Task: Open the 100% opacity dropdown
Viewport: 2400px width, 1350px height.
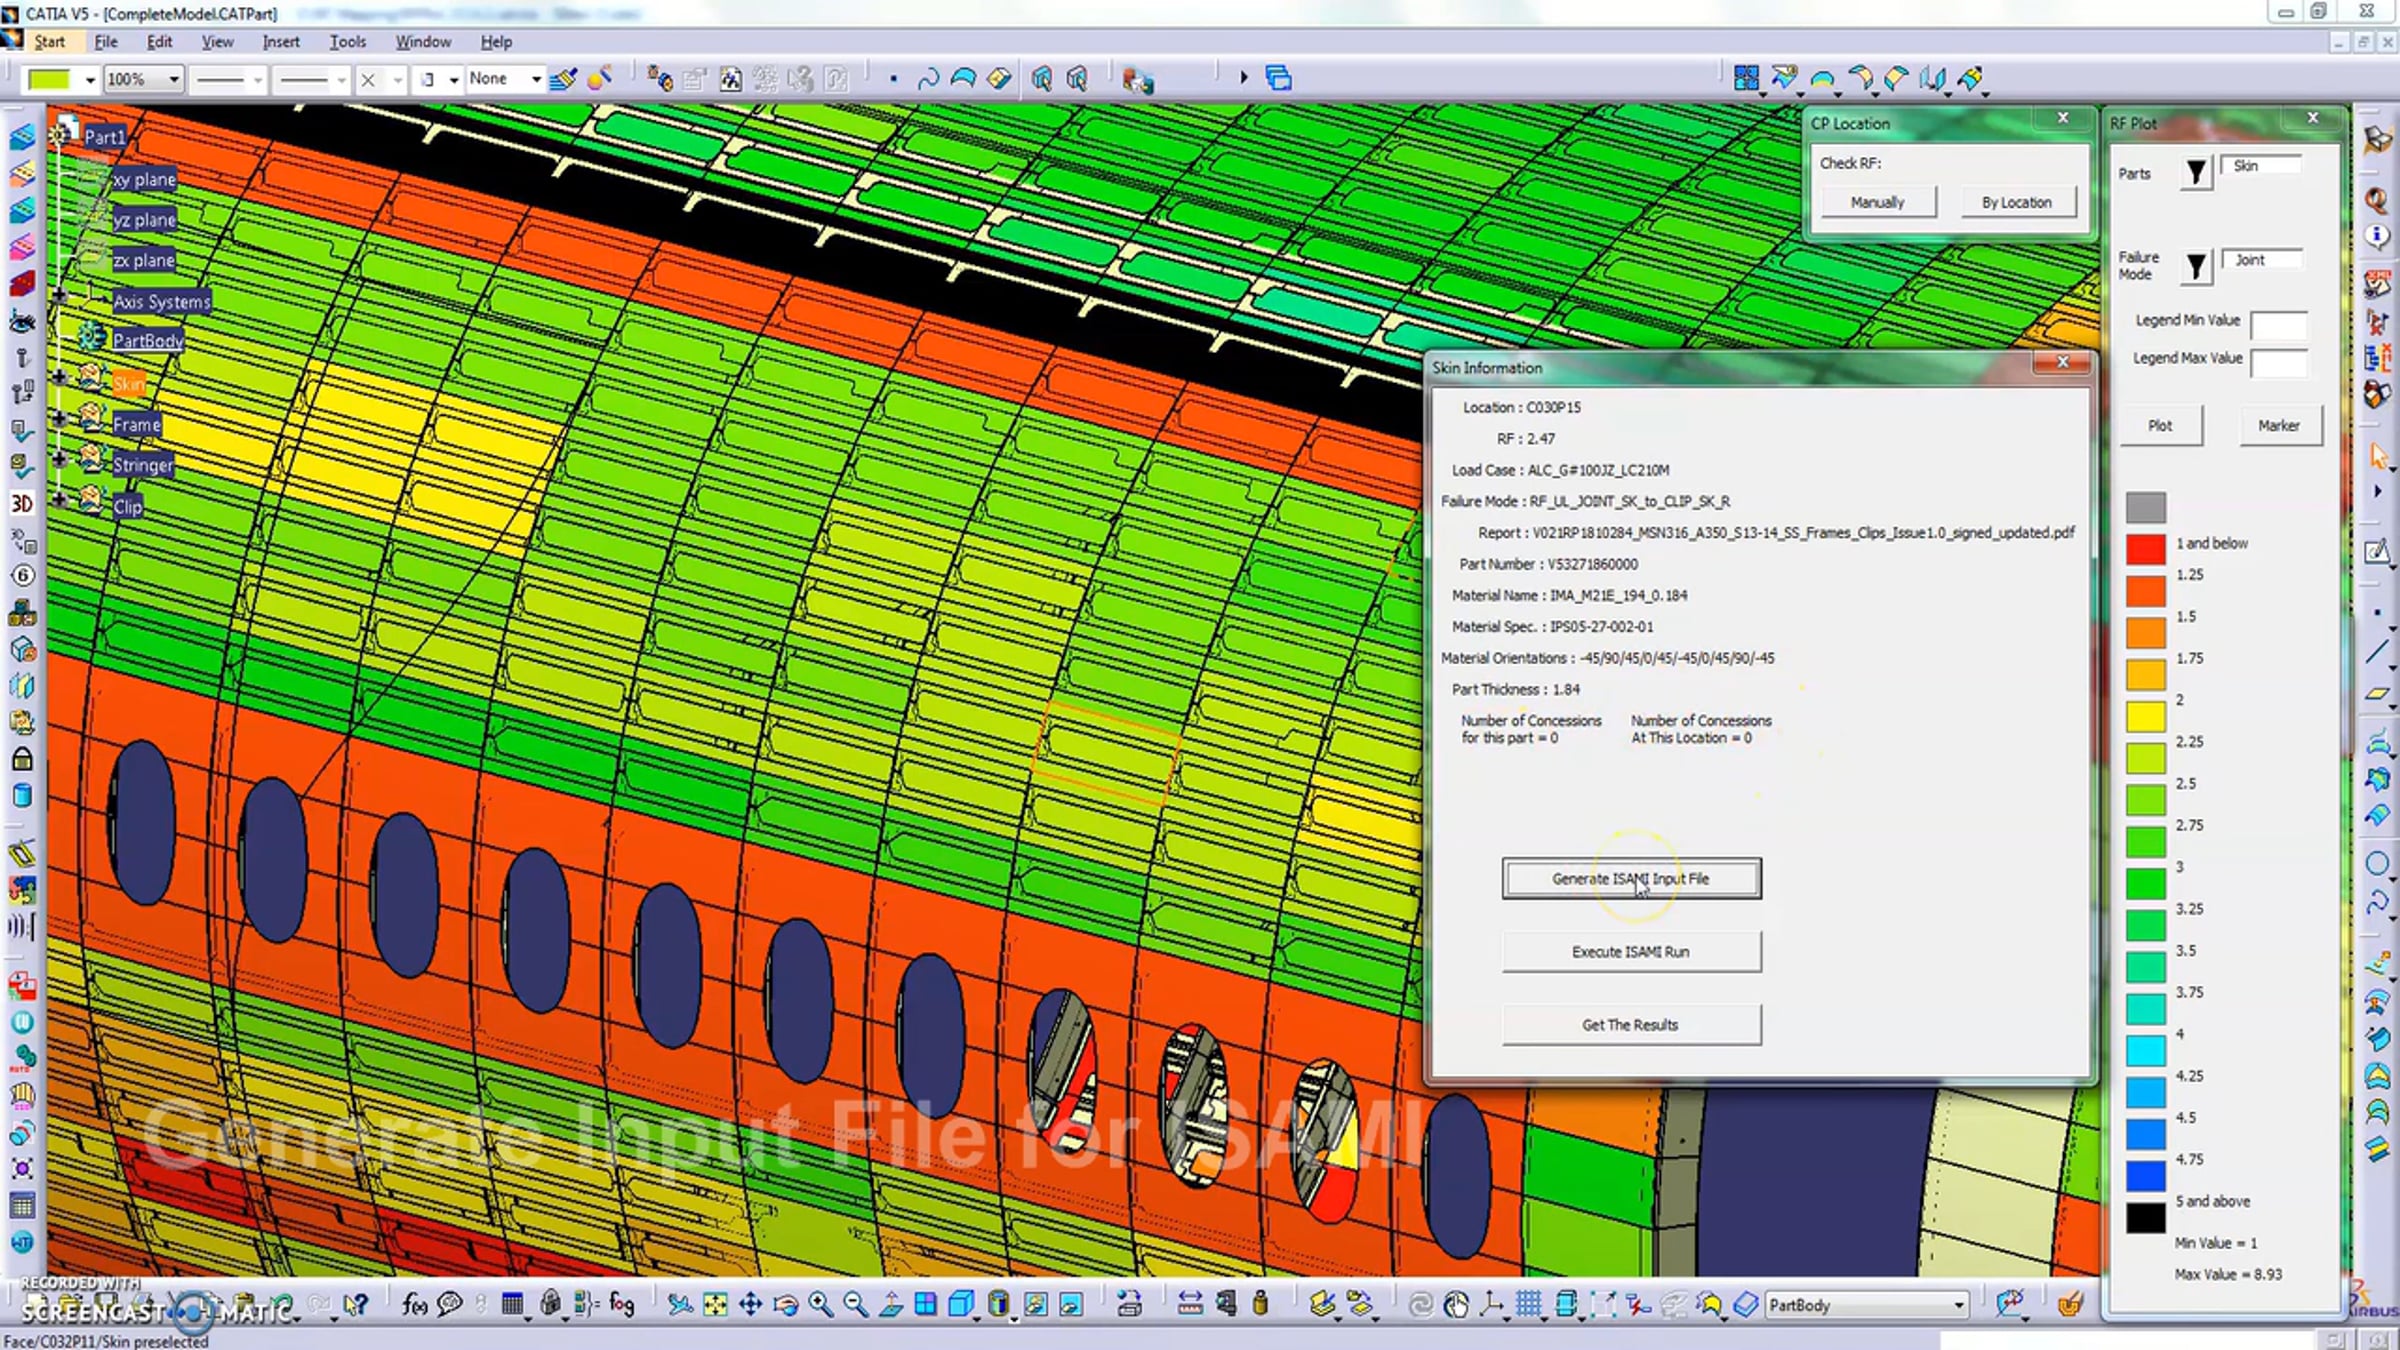Action: (173, 79)
